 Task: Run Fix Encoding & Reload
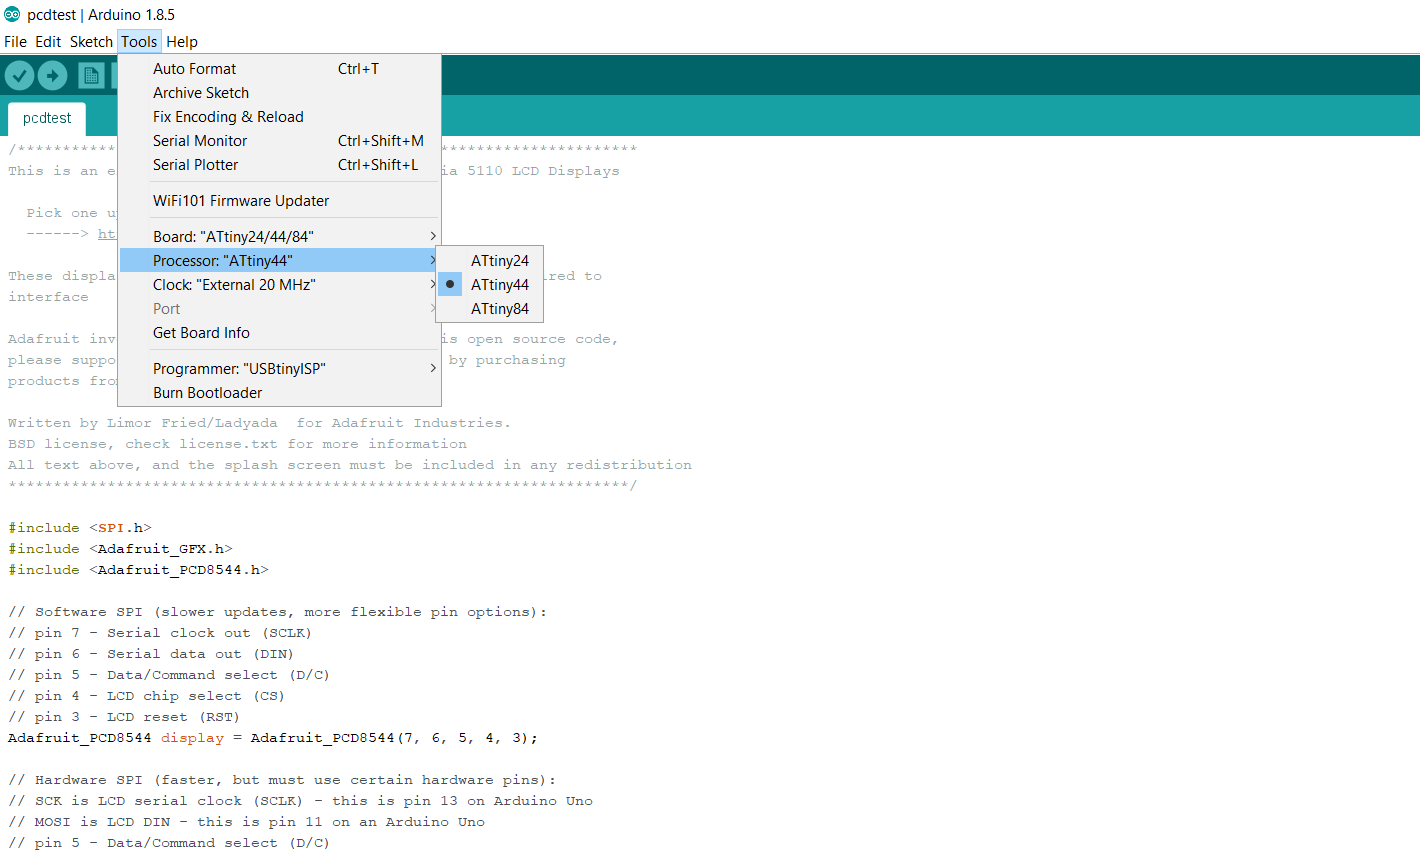(x=279, y=117)
